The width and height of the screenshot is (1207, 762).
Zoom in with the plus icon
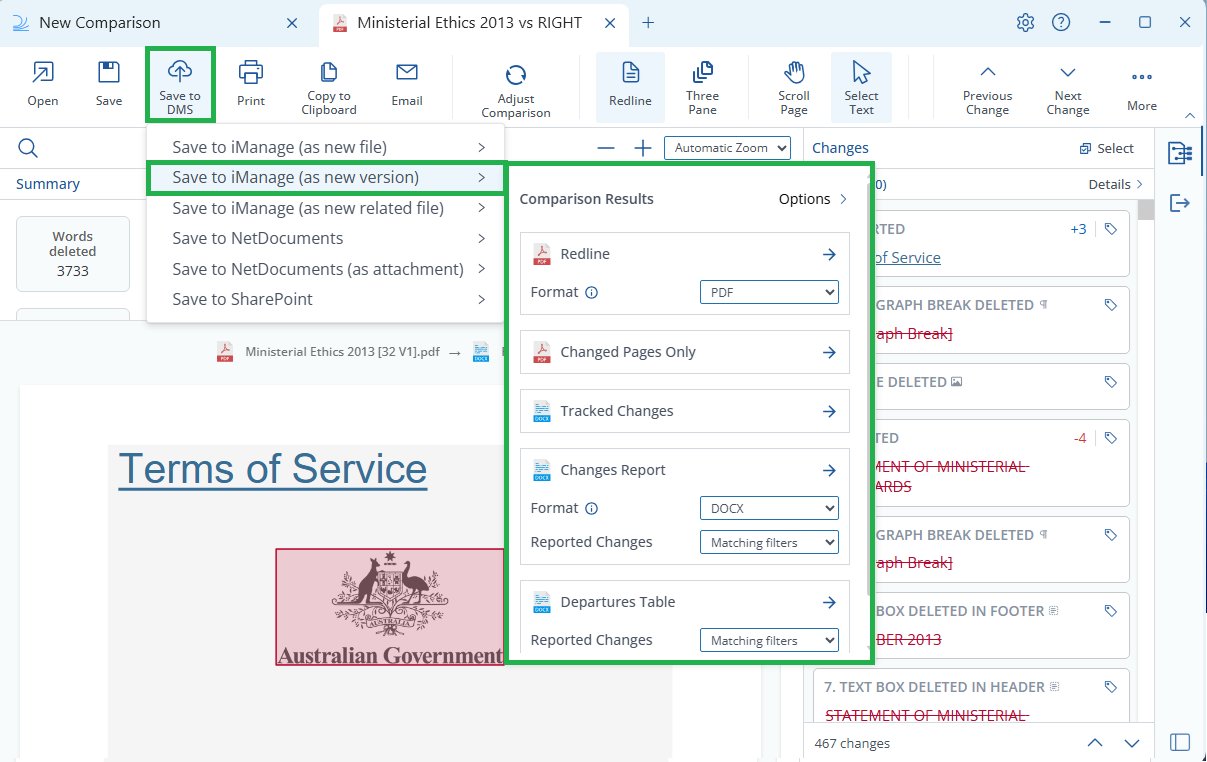click(643, 148)
